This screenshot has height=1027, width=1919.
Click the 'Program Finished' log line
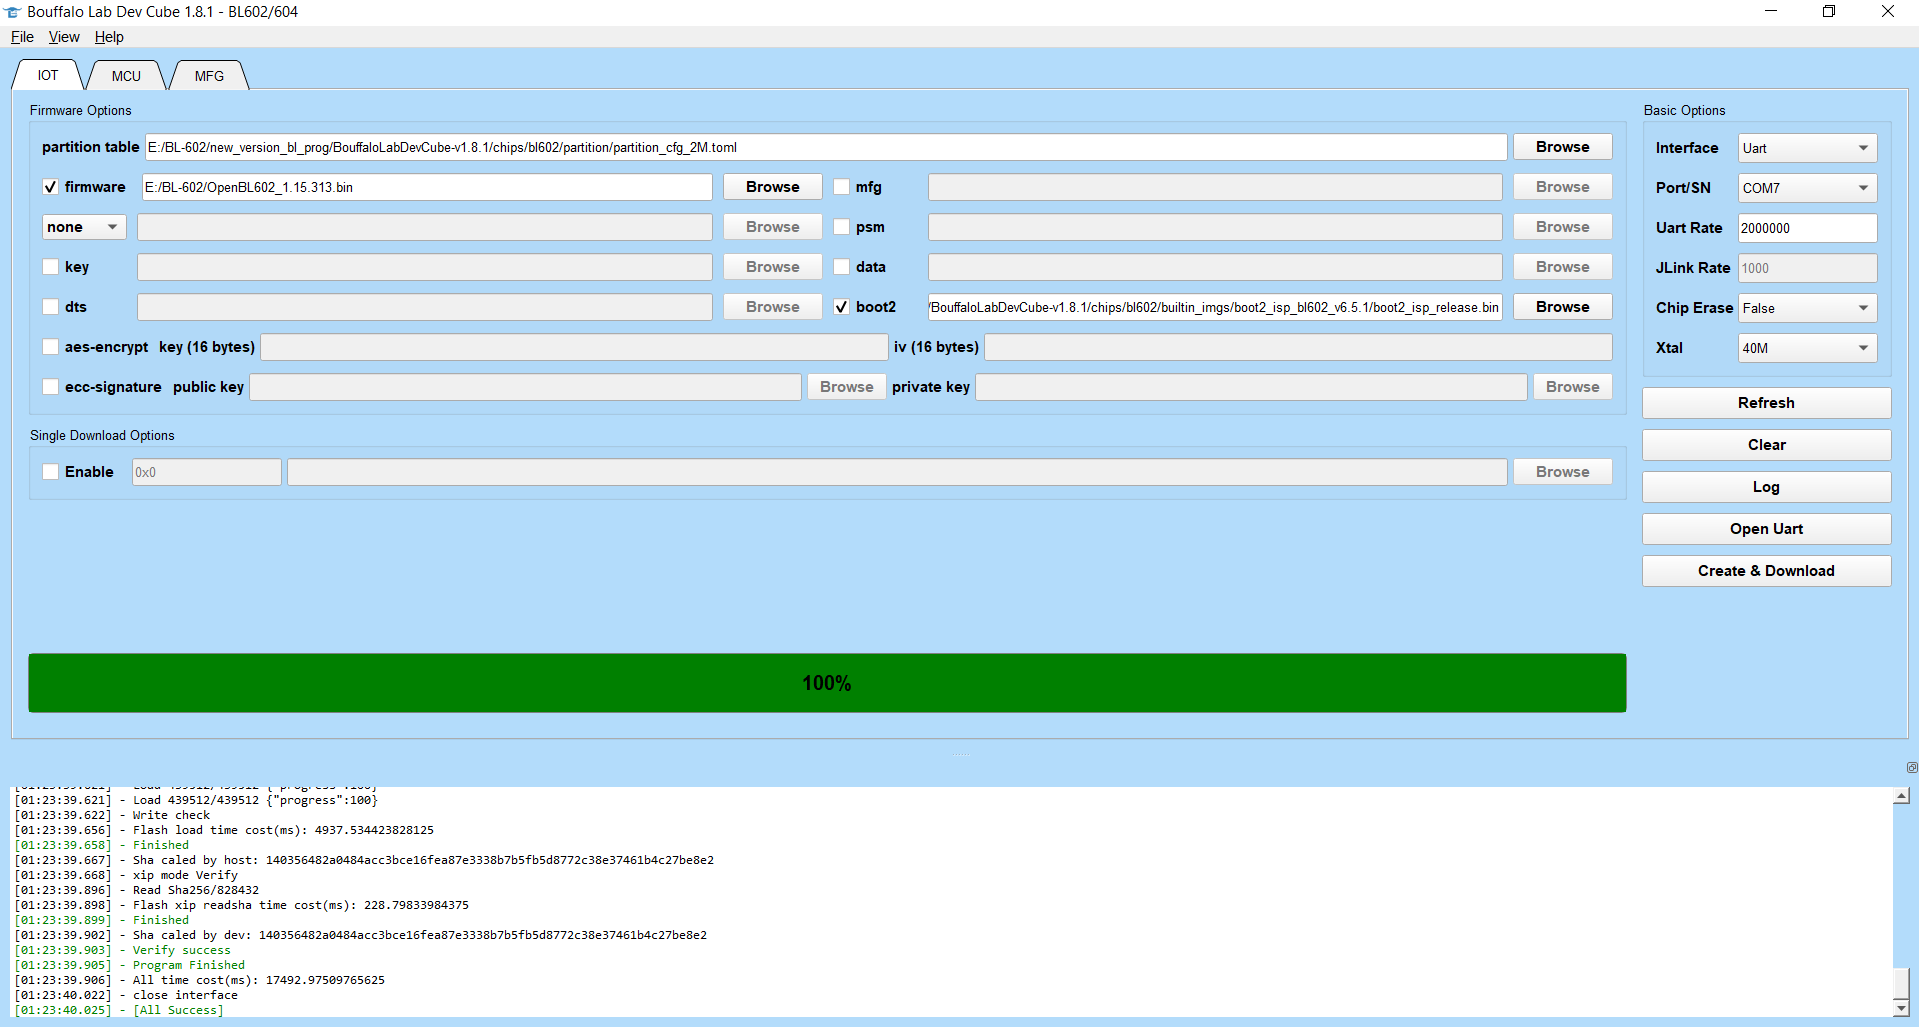[x=130, y=965]
